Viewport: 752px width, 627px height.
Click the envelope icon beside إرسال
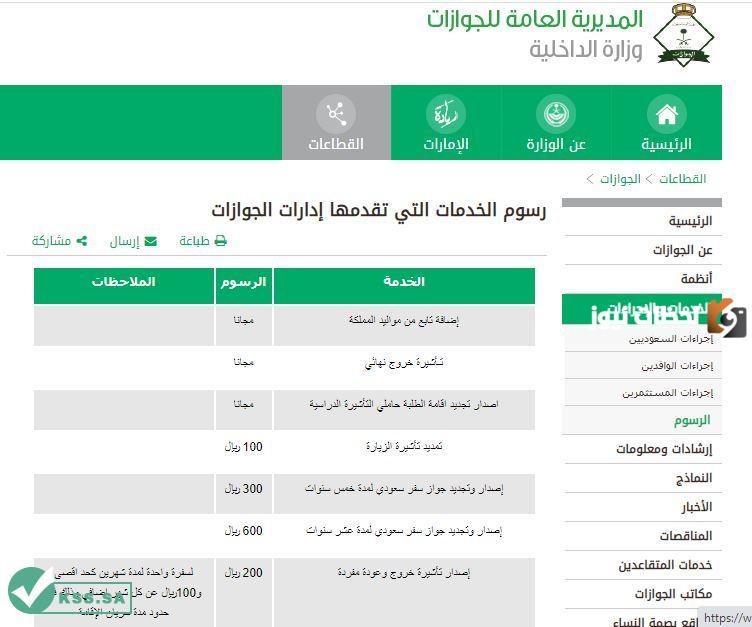151,241
